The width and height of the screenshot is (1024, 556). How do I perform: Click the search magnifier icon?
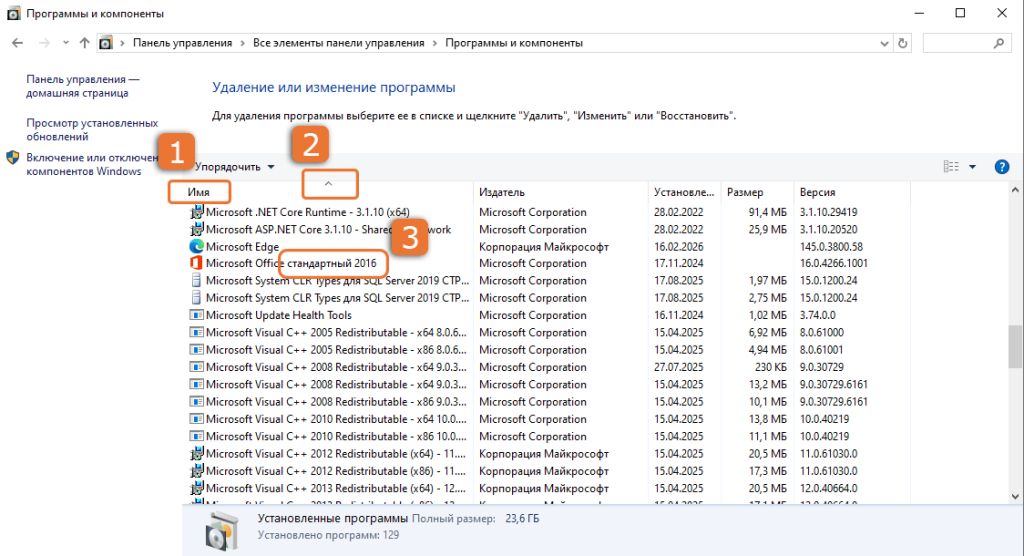[x=999, y=44]
